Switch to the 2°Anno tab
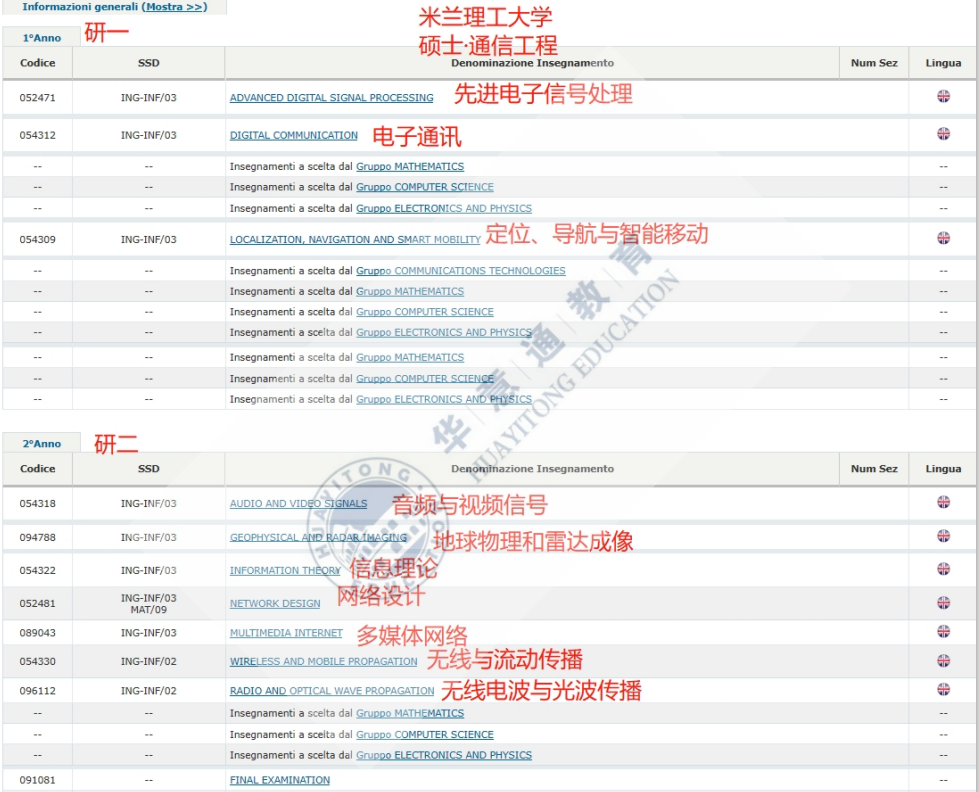Screen dimensions: 979x792 tap(42, 443)
